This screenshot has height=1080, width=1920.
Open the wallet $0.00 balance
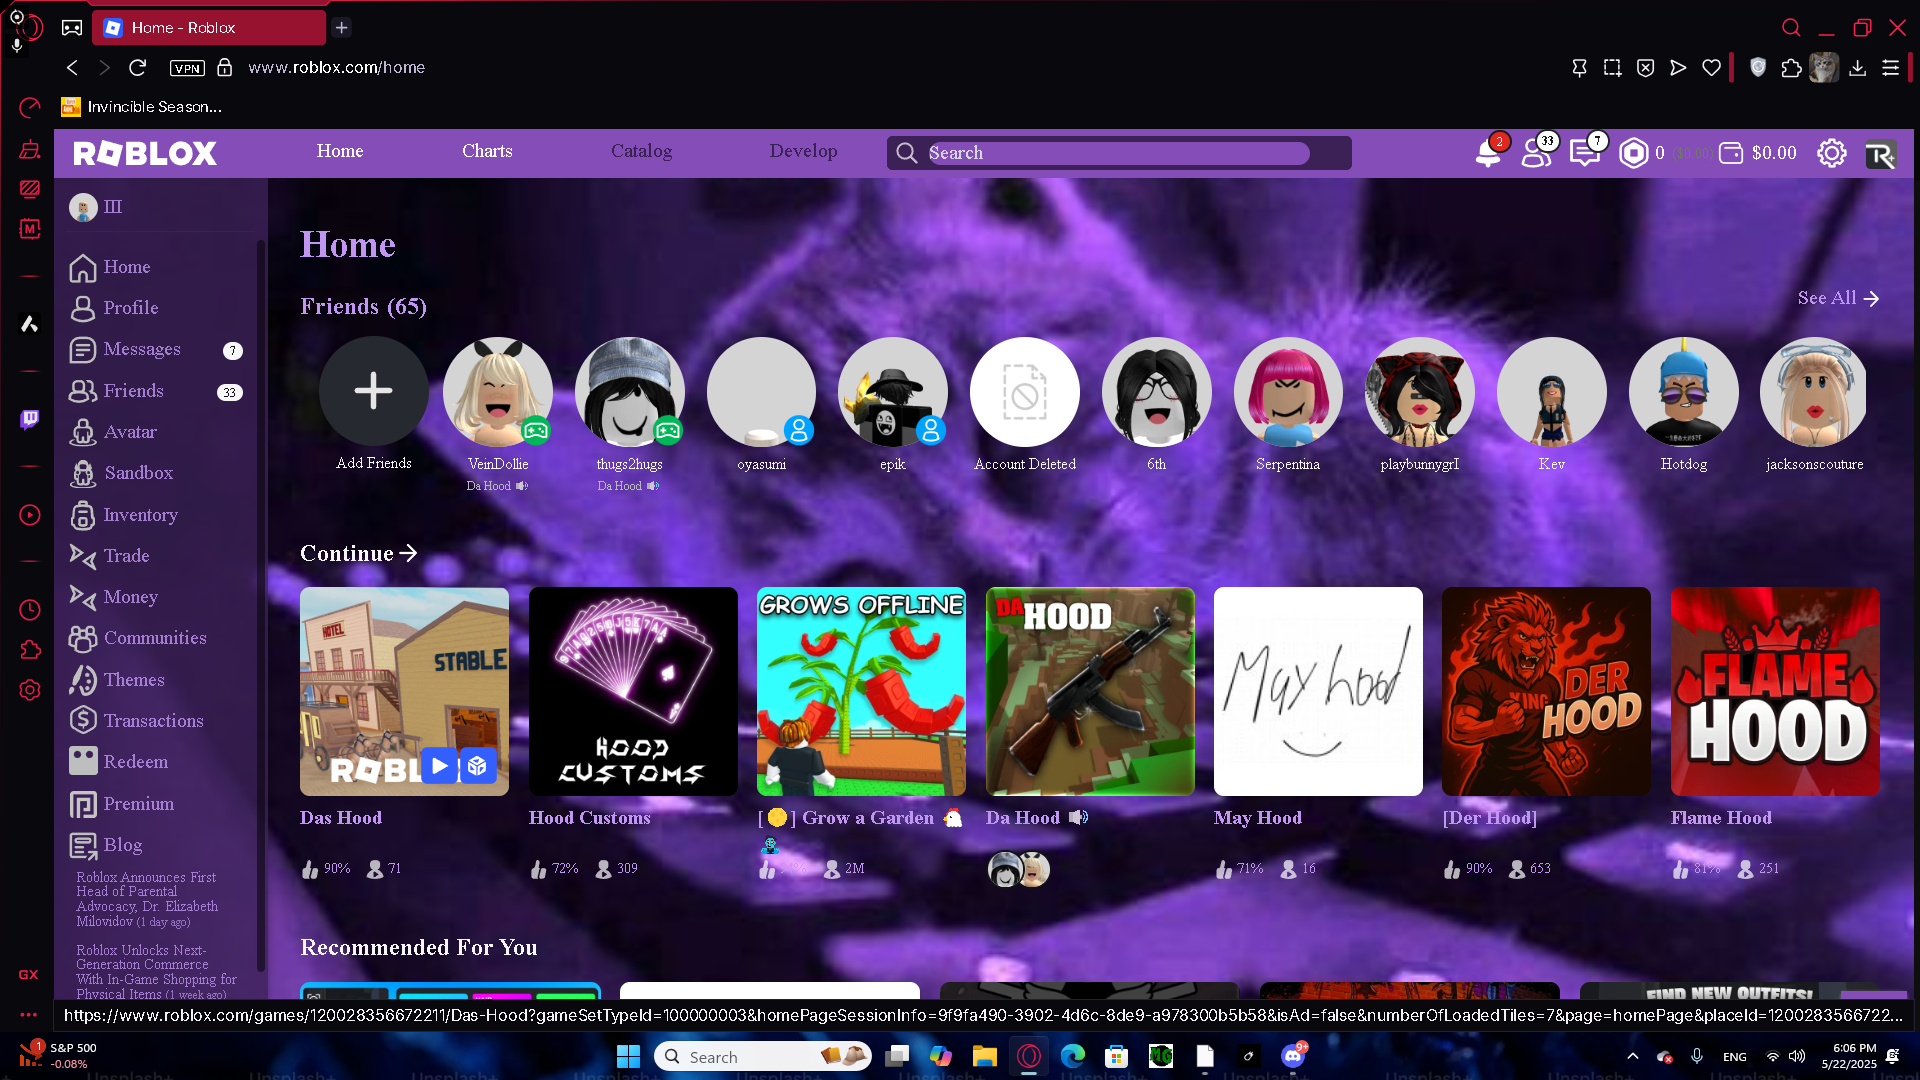[x=1757, y=153]
